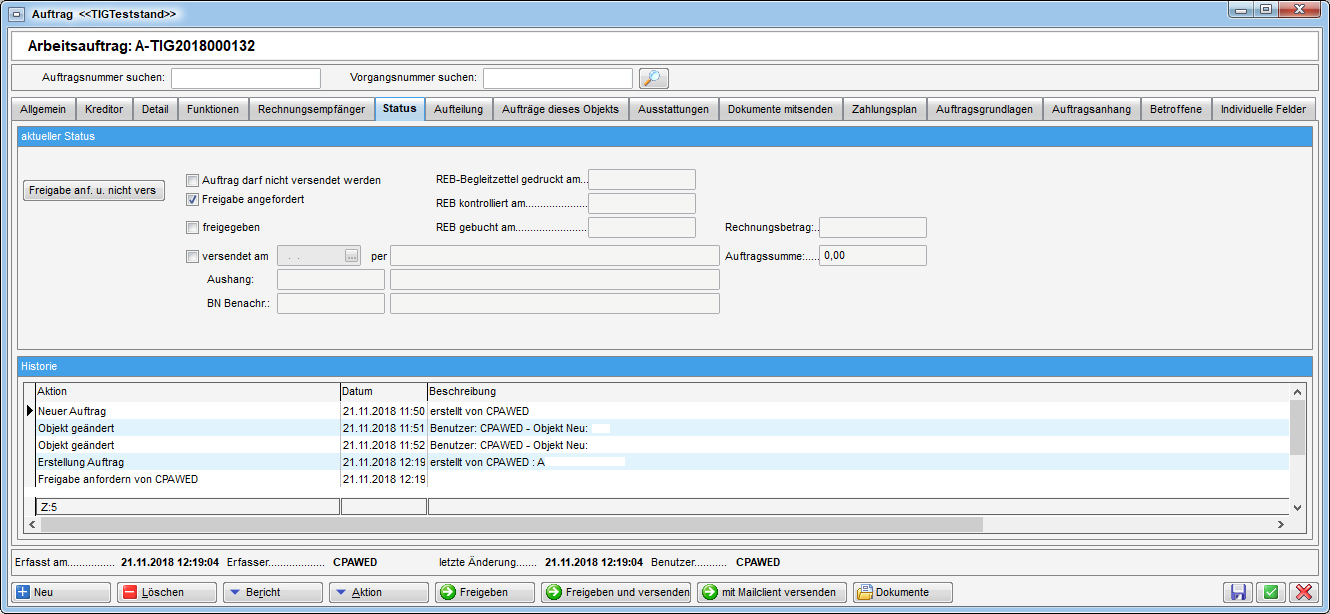Open the Bericht dropdown menu
The height and width of the screenshot is (614, 1330).
(x=274, y=592)
